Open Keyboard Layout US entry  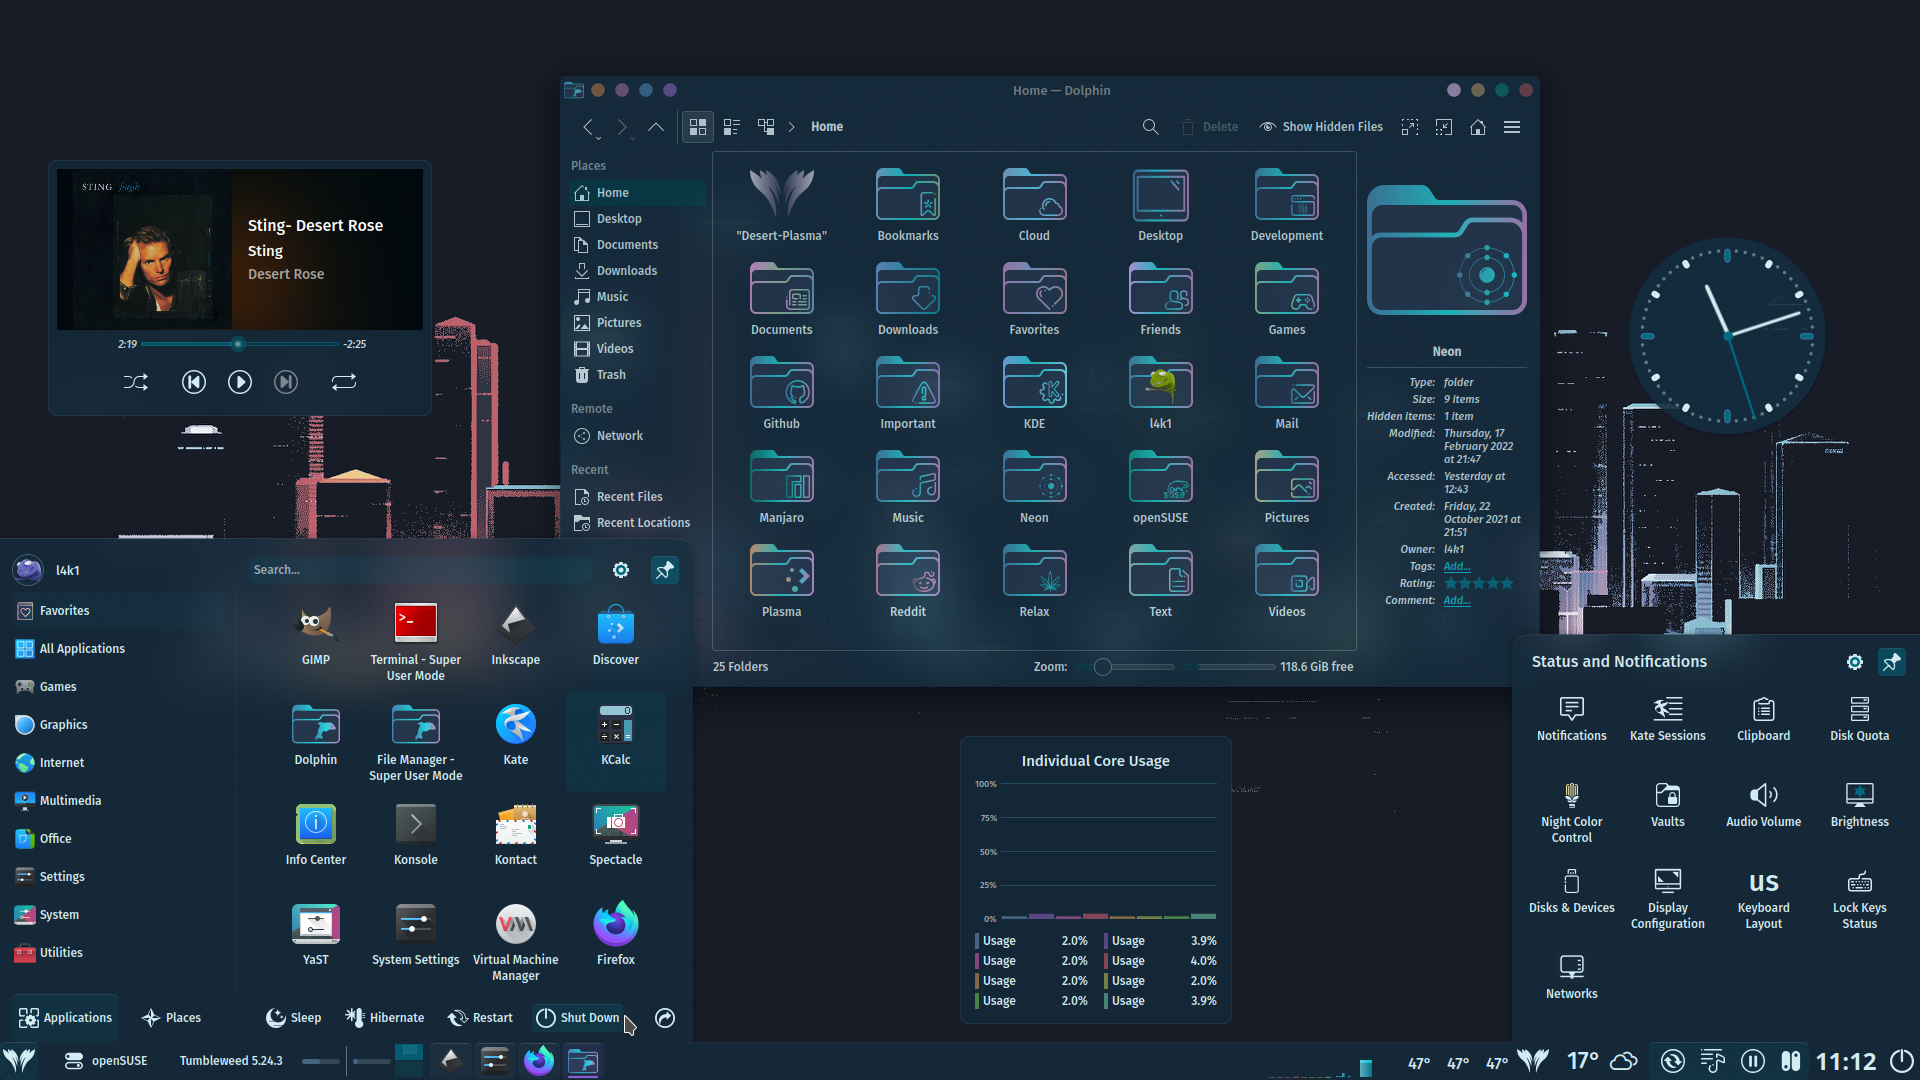[1763, 898]
